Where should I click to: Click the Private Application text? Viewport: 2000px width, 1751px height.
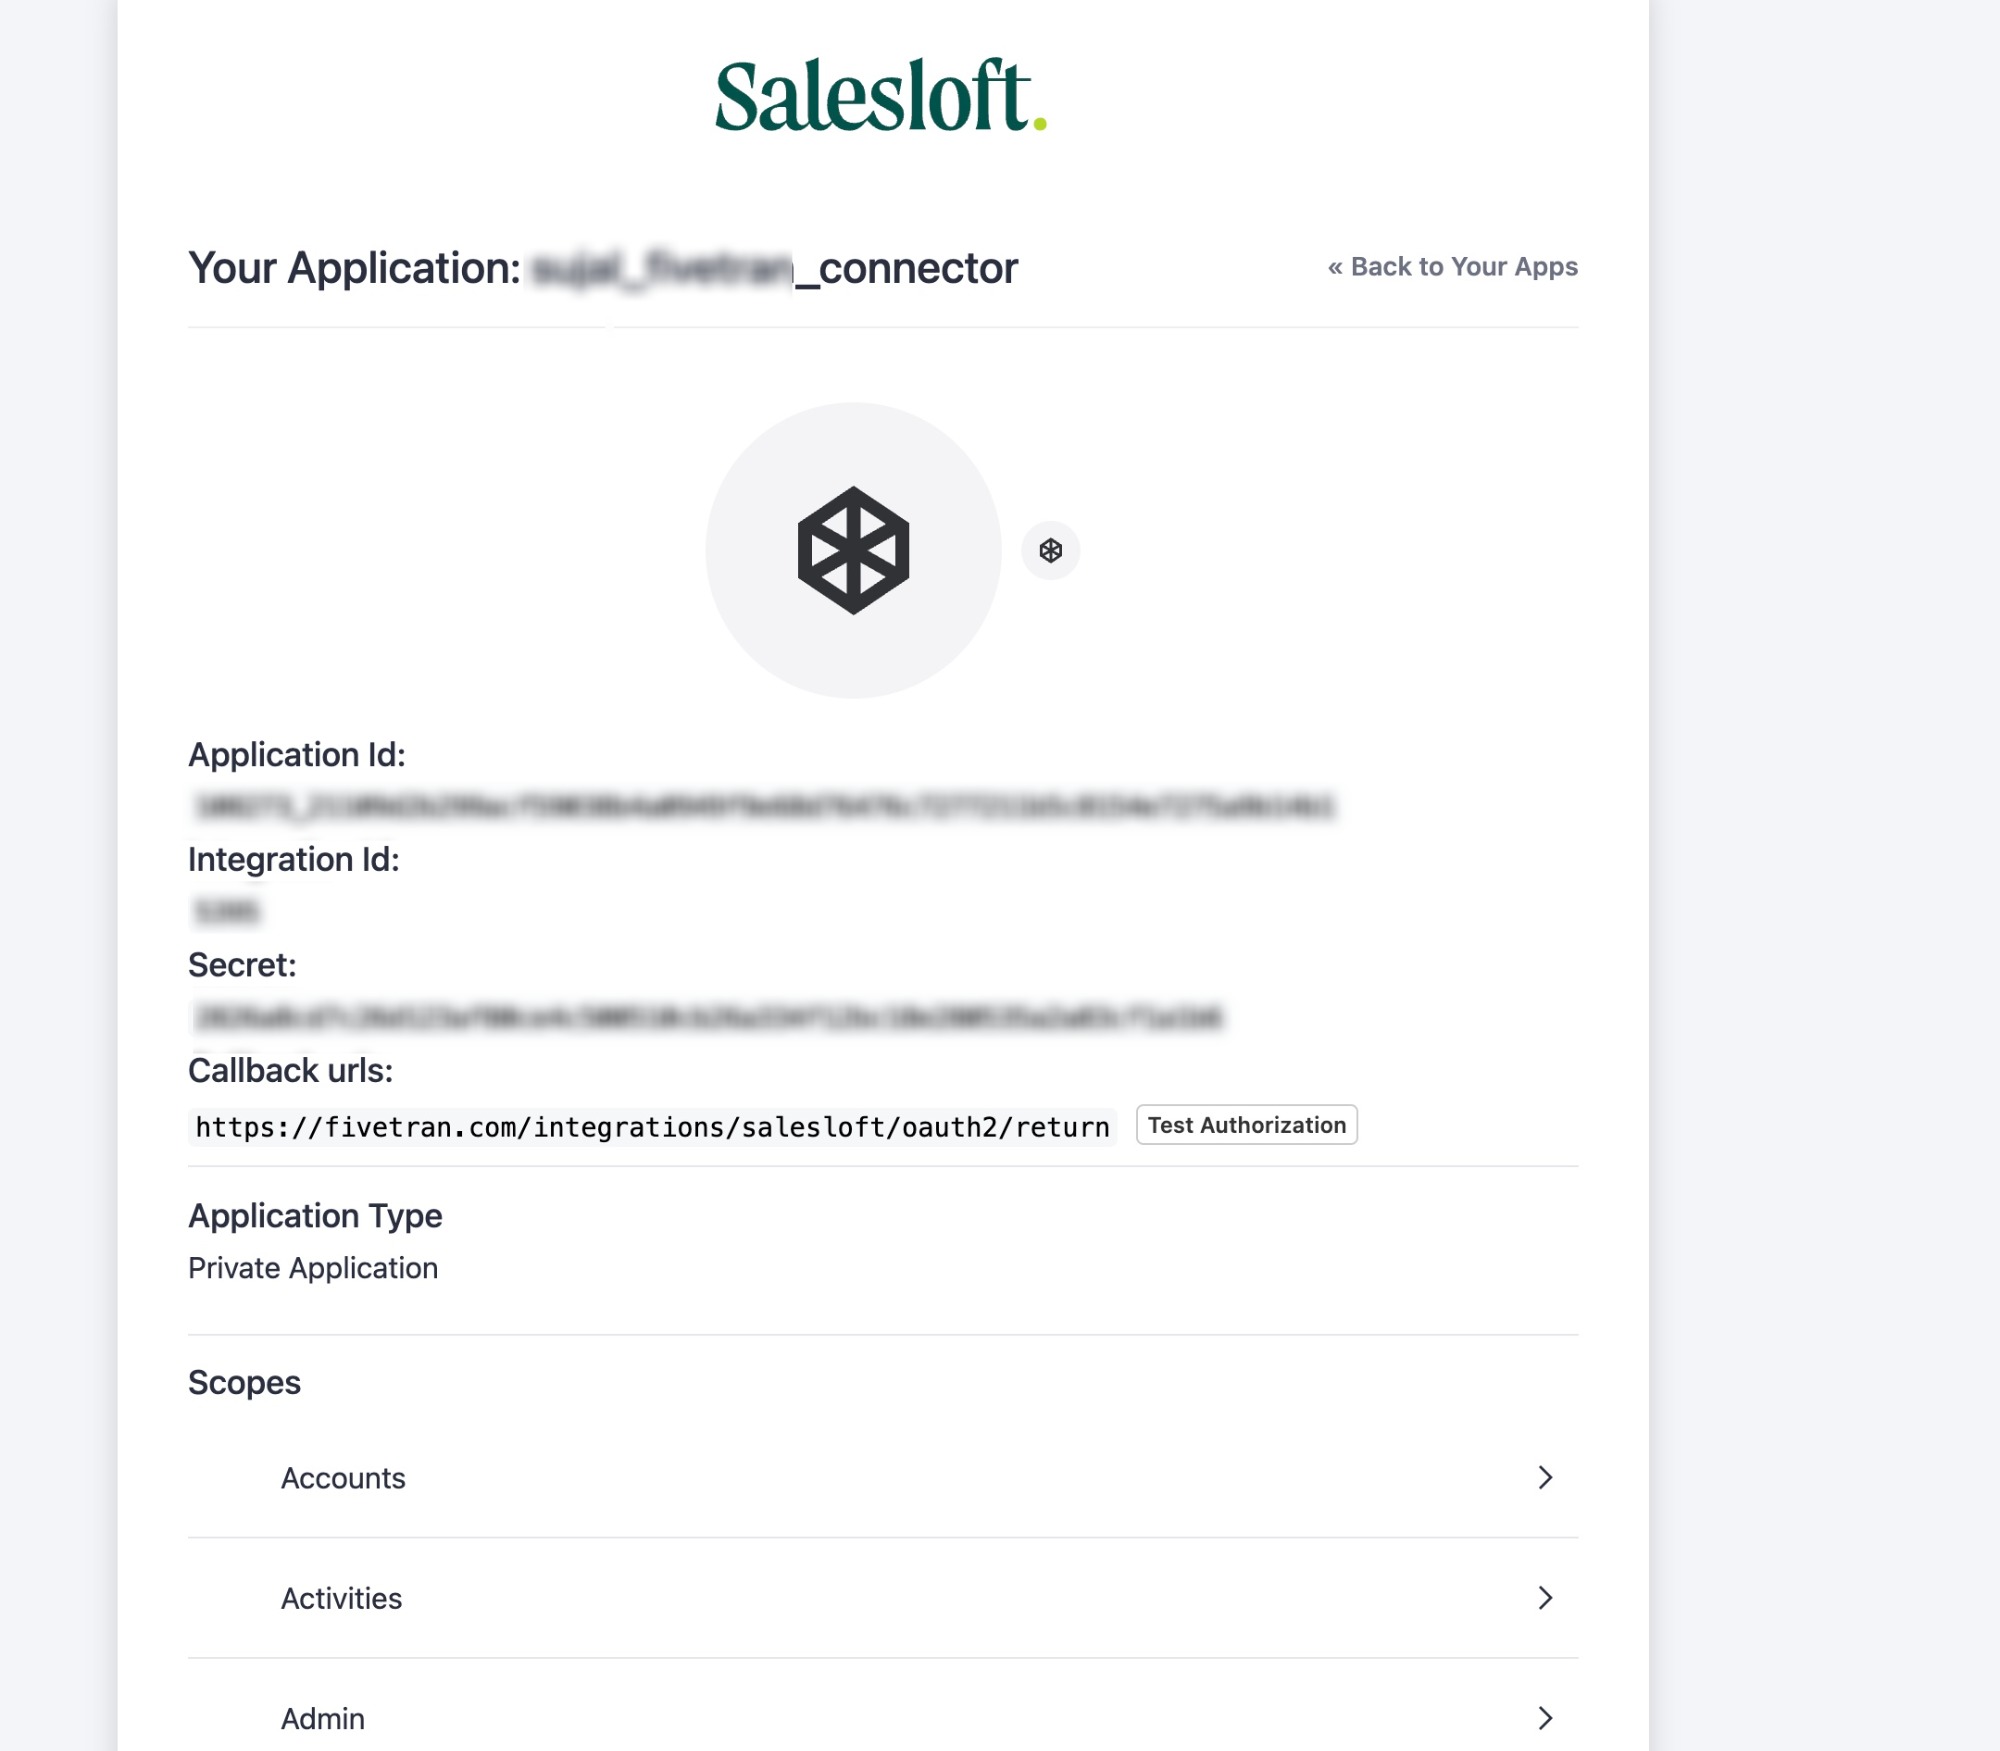313,1268
